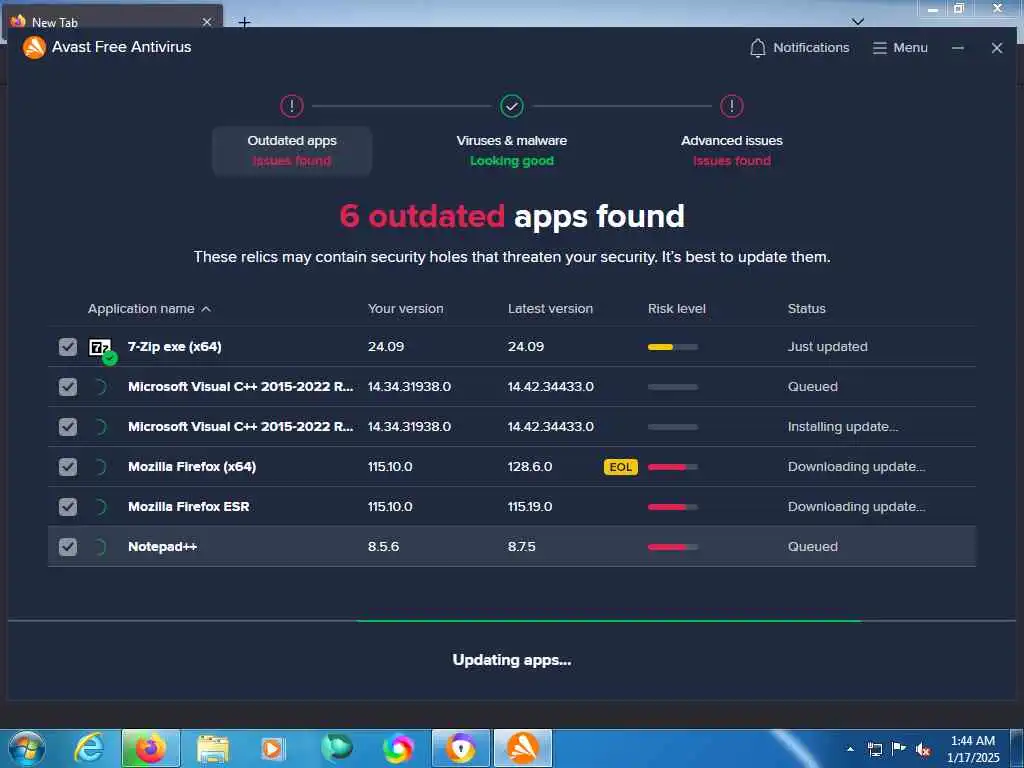Click Notepad++ red risk level bar
1024x768 pixels.
(673, 547)
